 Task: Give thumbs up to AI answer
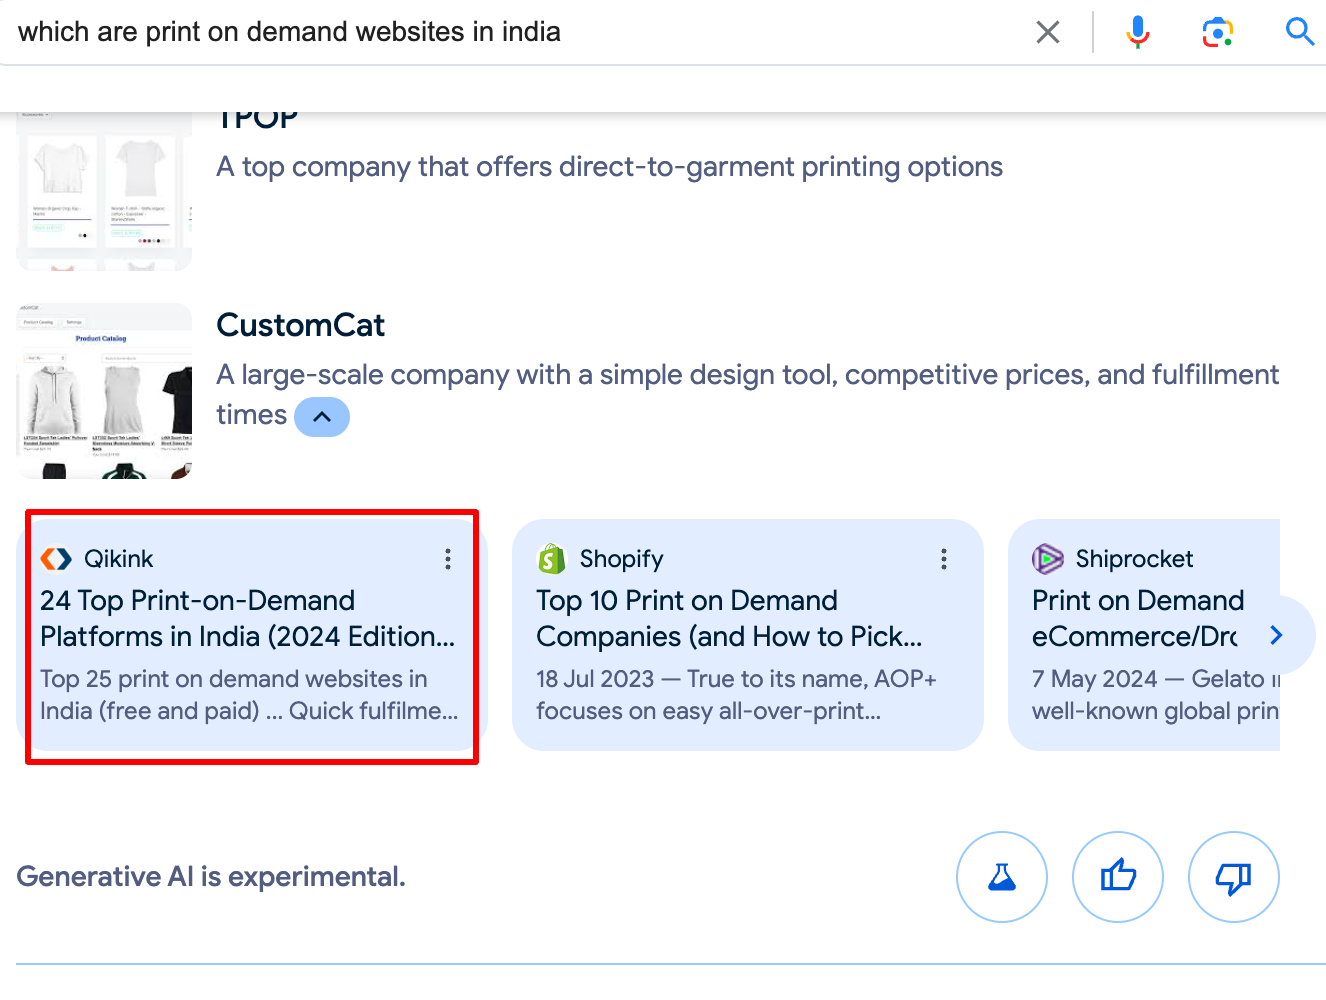(x=1118, y=877)
